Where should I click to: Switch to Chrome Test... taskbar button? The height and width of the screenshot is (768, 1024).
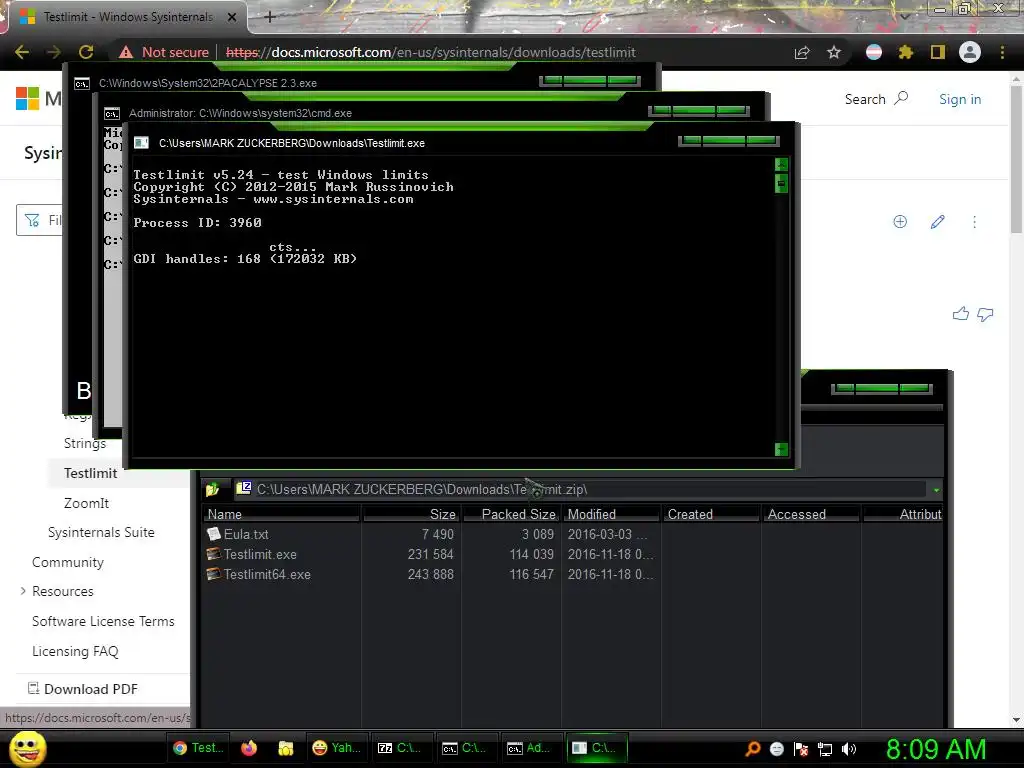[x=199, y=748]
